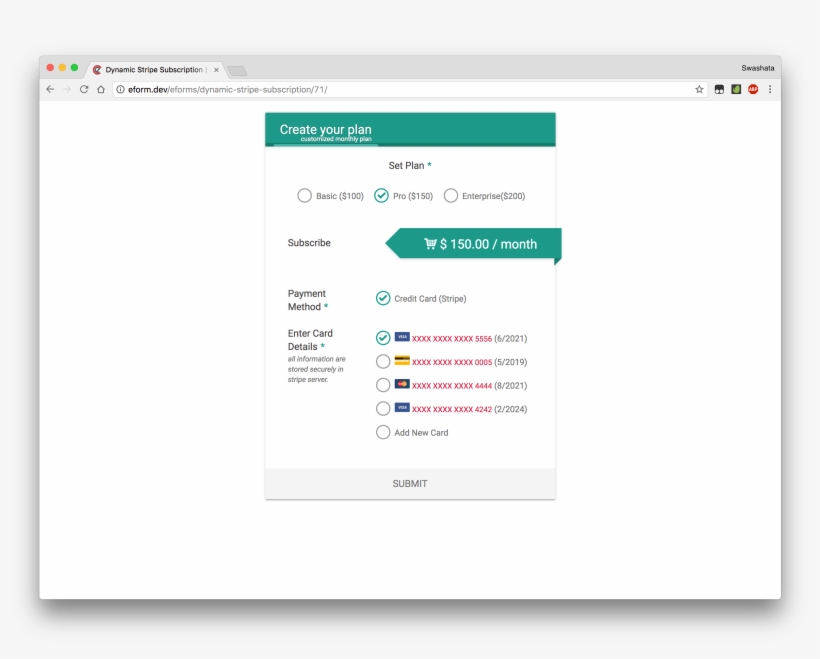Select the Basic ($100) plan

pos(304,196)
